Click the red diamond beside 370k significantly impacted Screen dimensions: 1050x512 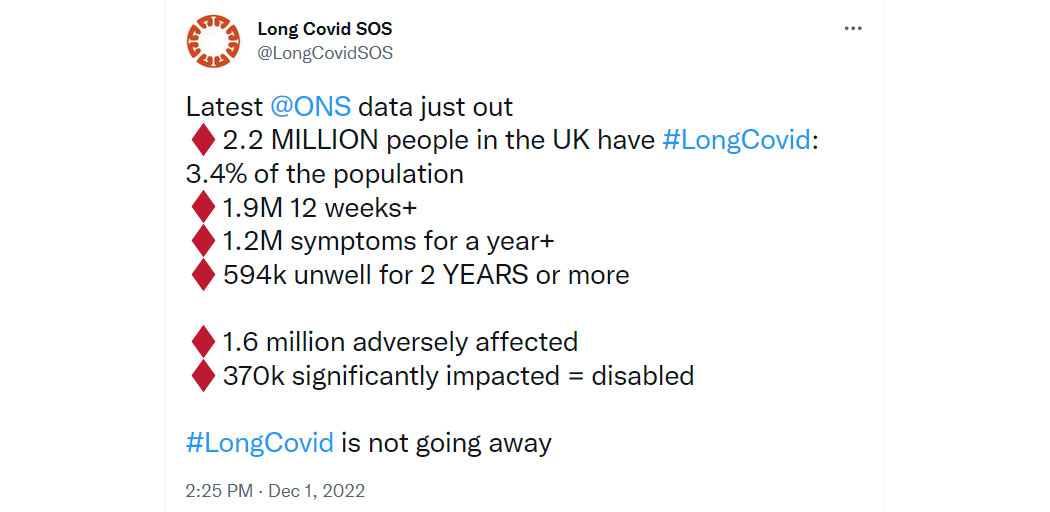[x=203, y=375]
